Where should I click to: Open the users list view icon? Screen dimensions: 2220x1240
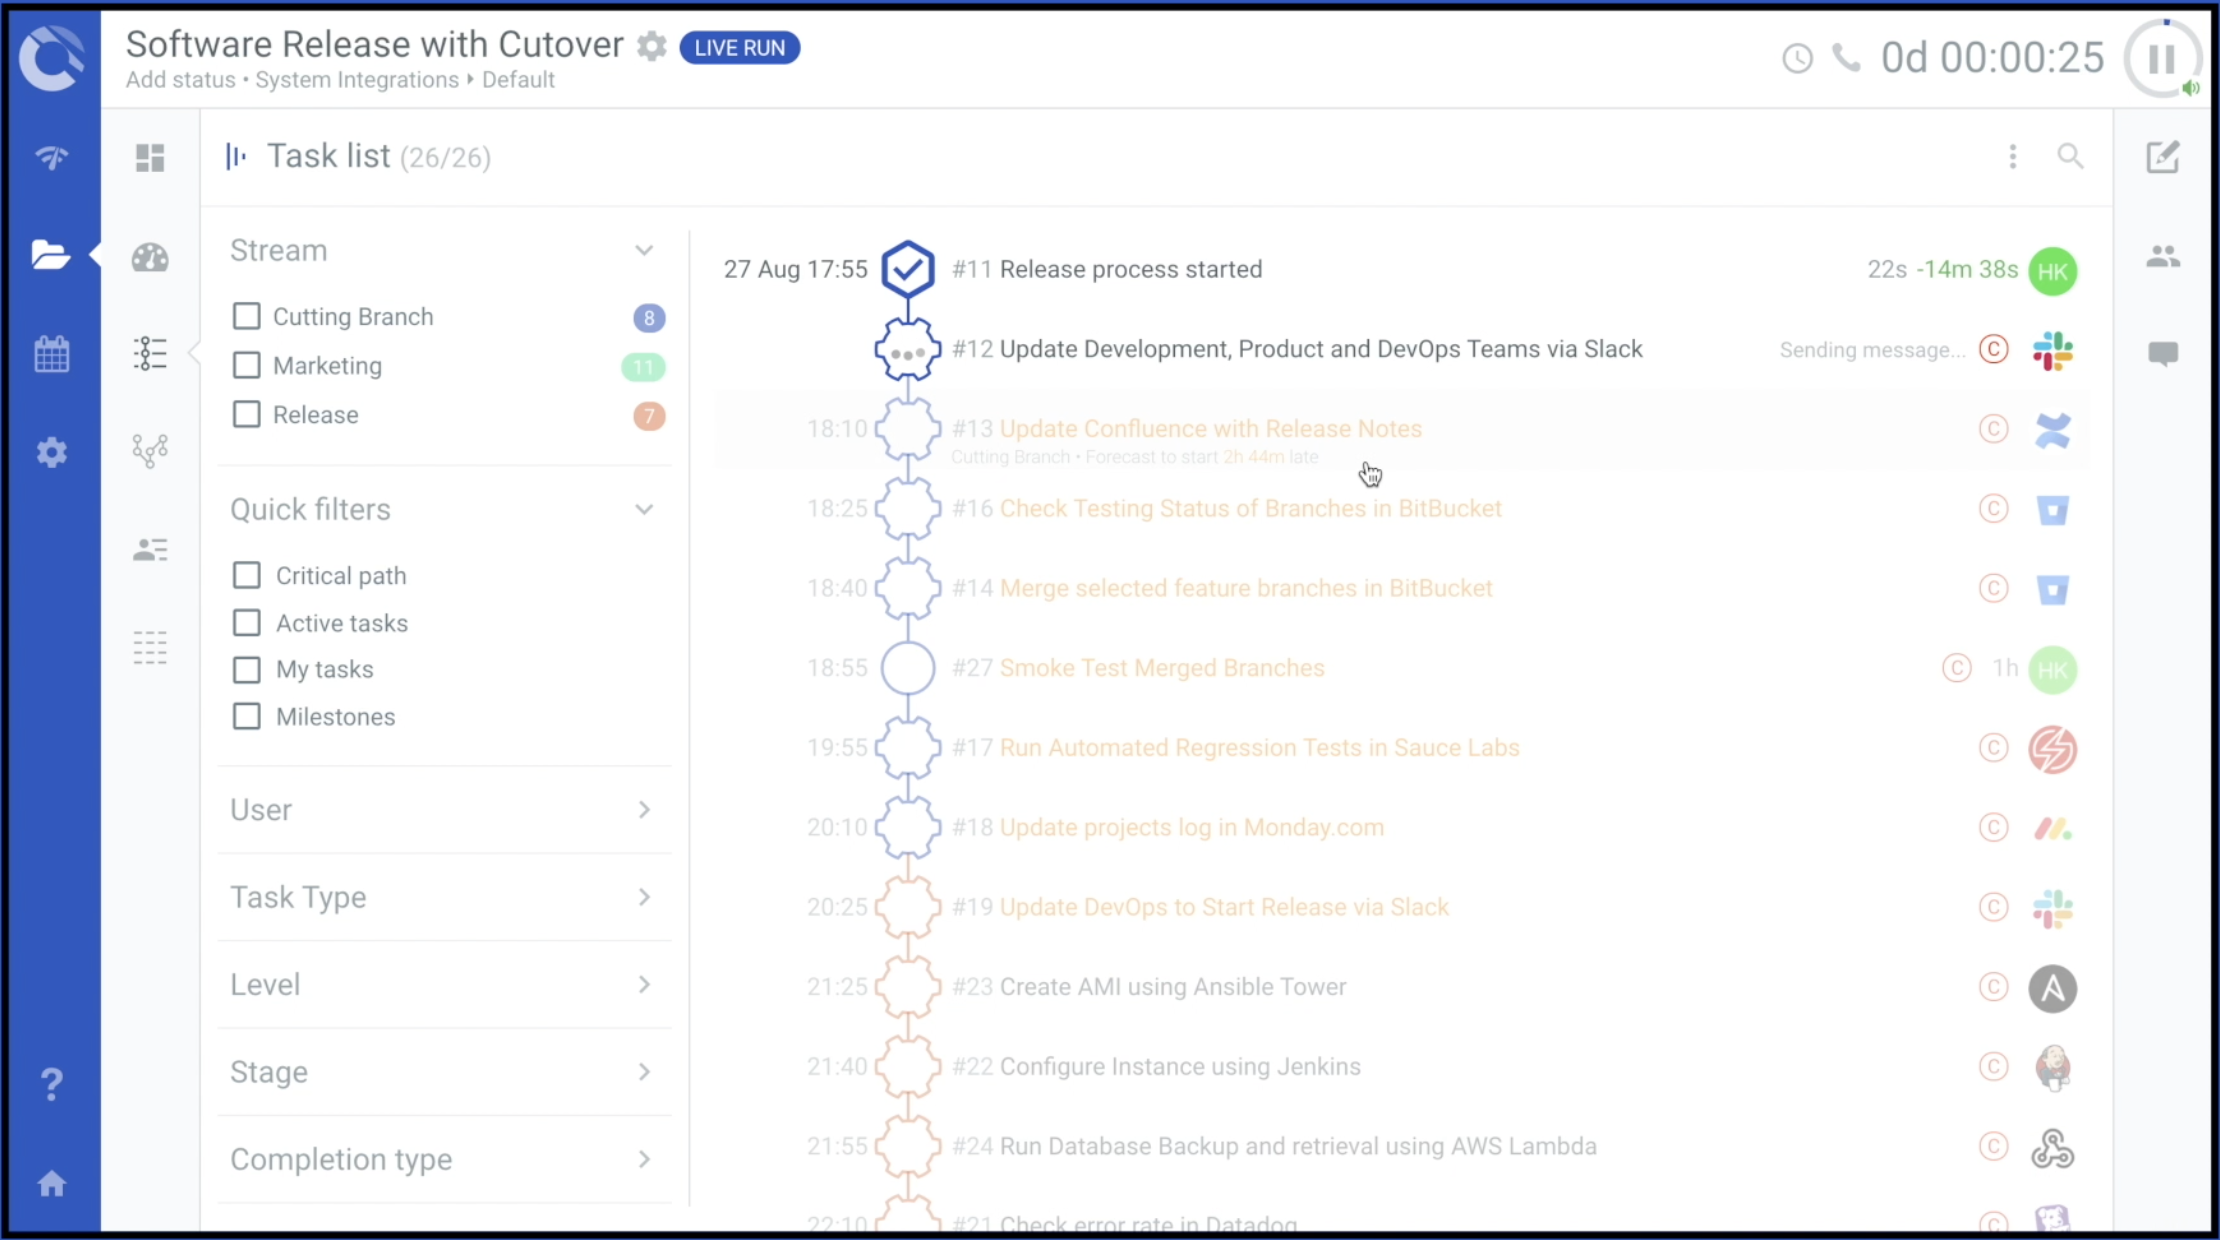pos(150,550)
